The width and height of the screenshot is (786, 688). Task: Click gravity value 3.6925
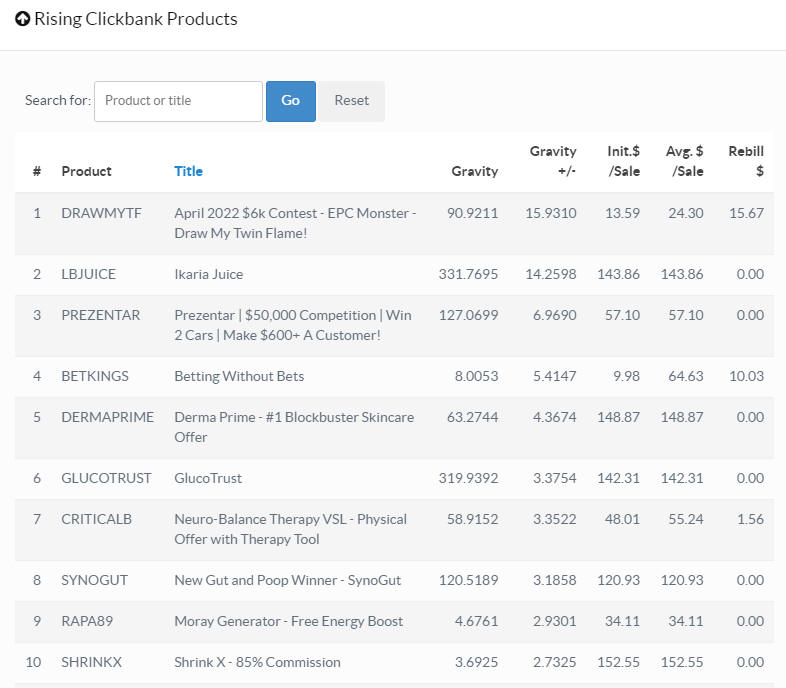click(x=477, y=662)
